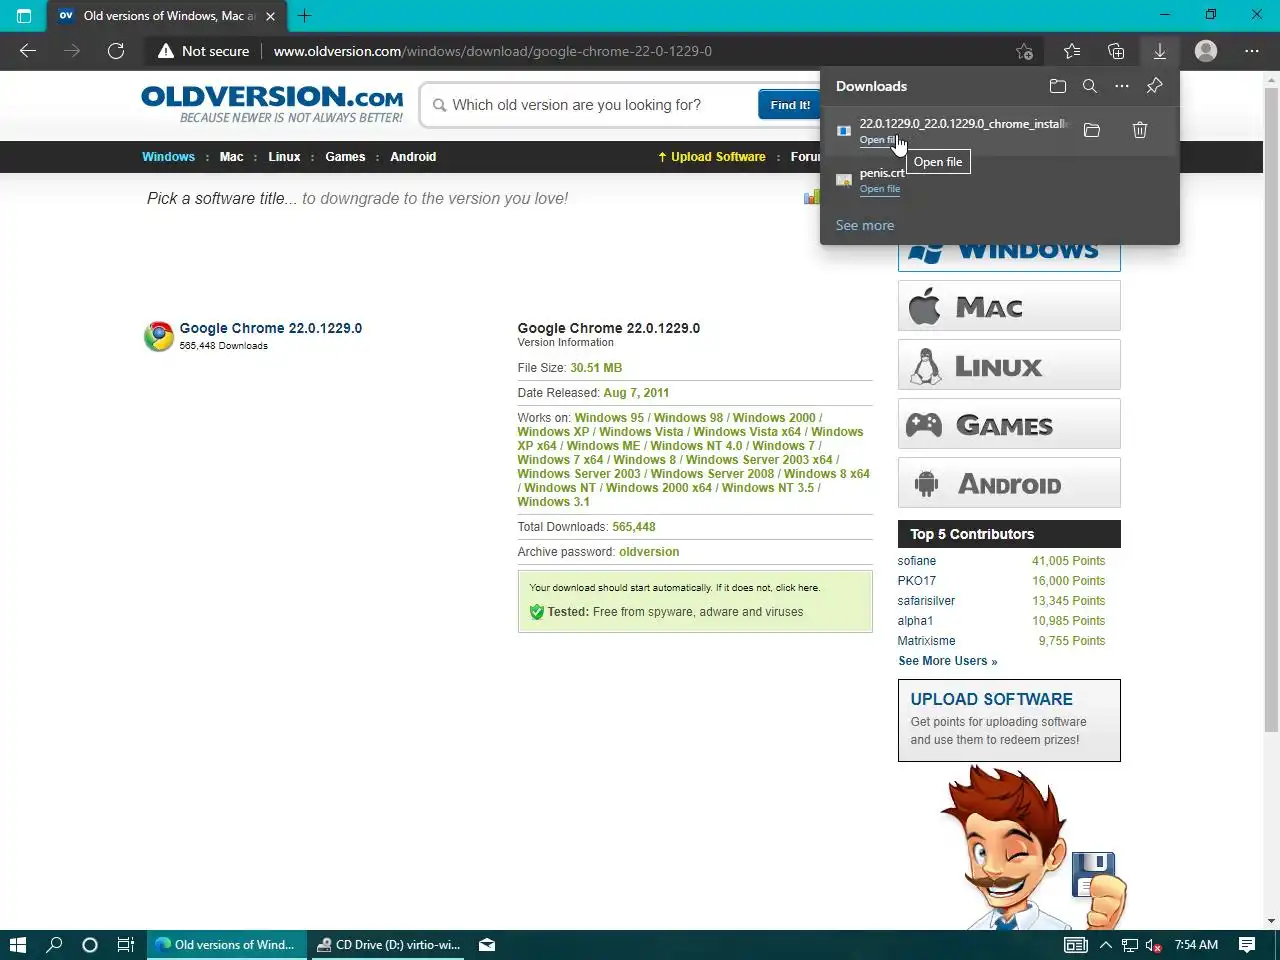Open the Windows Start menu
Screen dimensions: 1280x960
coord(18,945)
